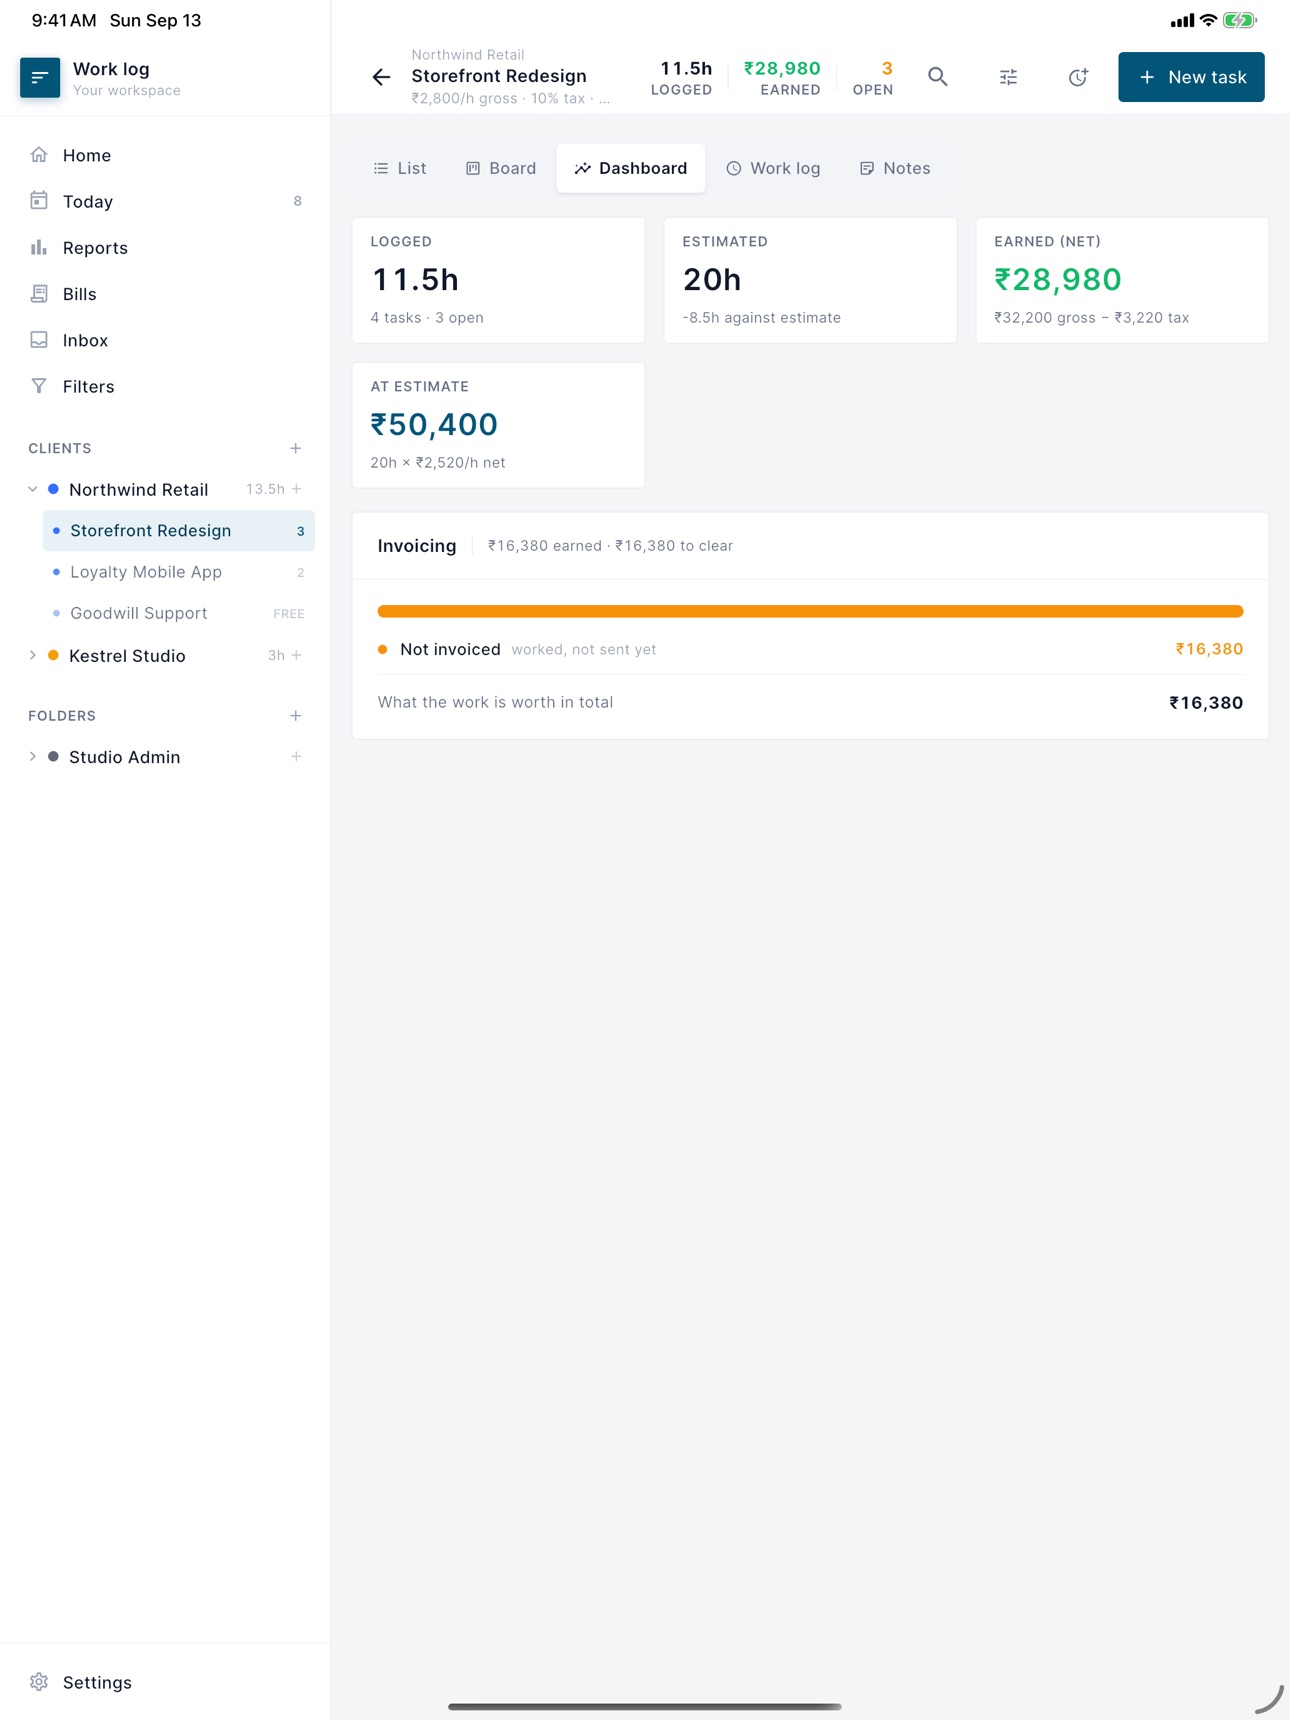Click the At Estimate ₹50,400 card
Screen dimensions: 1290x1720
coord(498,425)
